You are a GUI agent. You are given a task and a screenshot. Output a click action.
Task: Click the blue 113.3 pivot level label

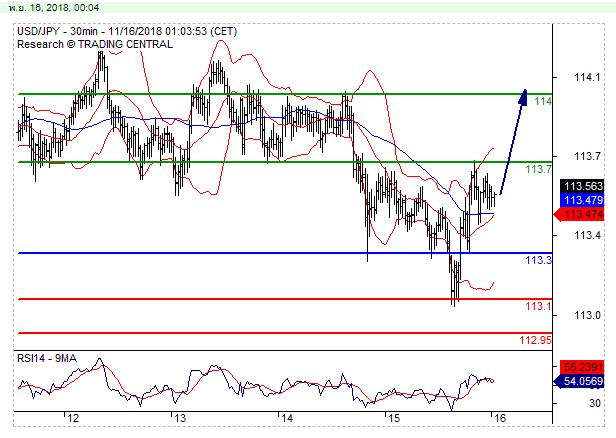click(539, 260)
